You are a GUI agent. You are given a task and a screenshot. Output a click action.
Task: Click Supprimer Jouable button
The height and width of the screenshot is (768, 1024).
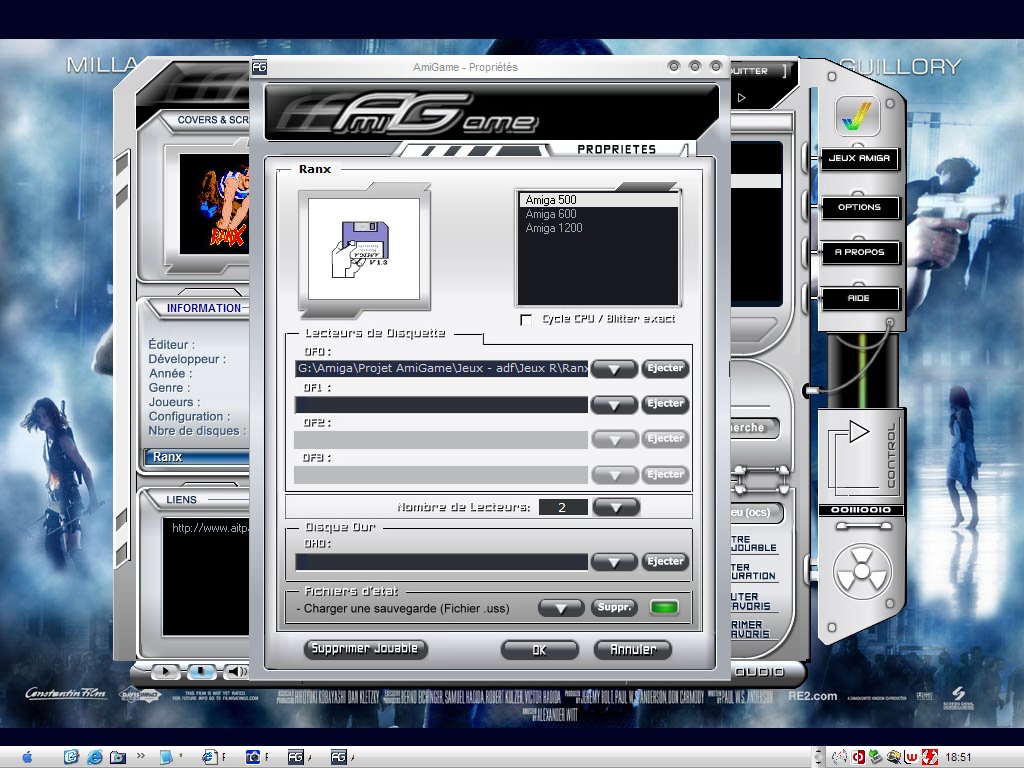pyautogui.click(x=365, y=648)
